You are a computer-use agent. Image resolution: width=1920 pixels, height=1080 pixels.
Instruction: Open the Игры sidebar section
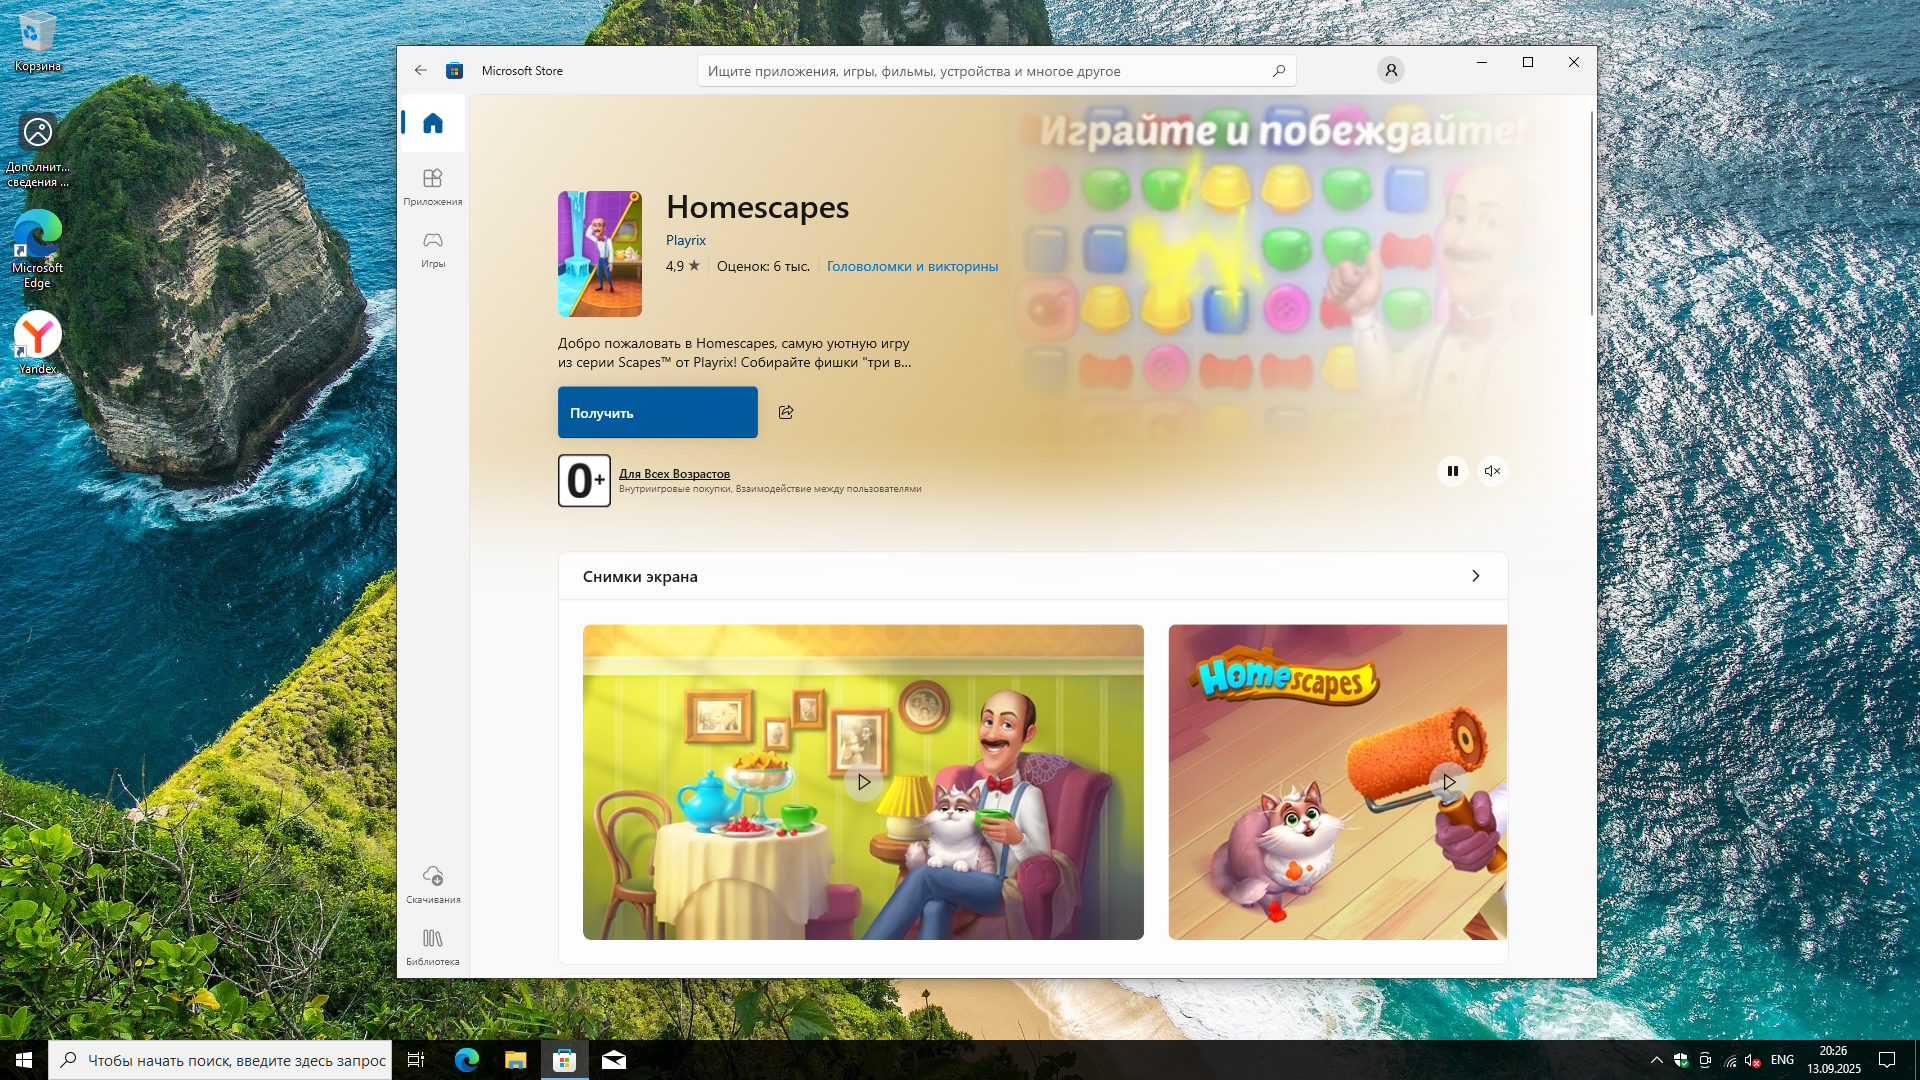(432, 248)
